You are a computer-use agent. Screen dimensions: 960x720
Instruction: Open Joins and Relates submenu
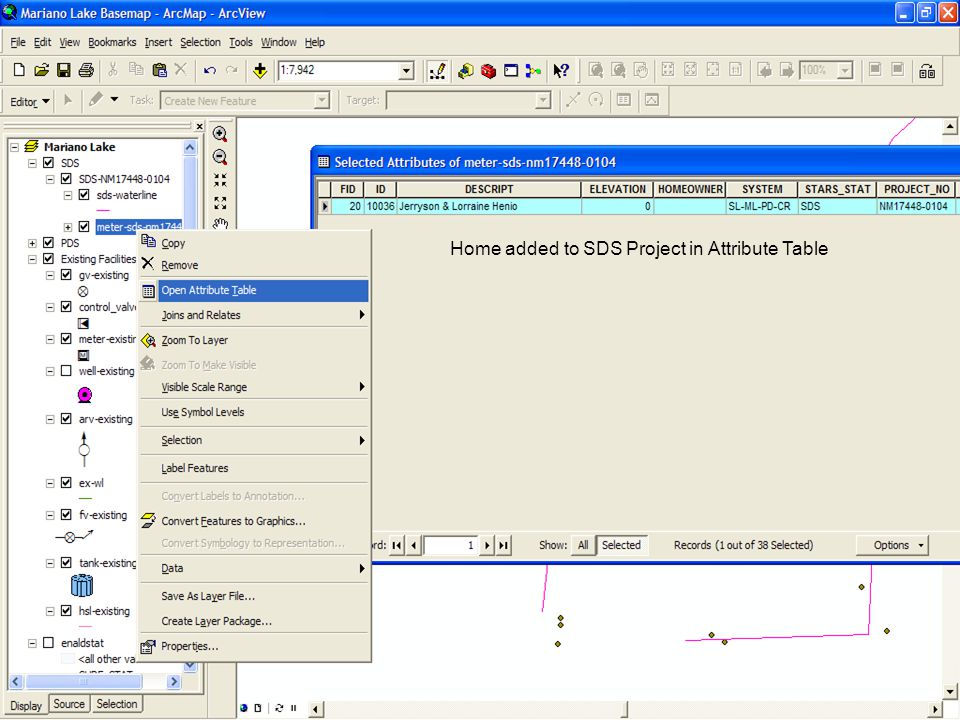[254, 315]
